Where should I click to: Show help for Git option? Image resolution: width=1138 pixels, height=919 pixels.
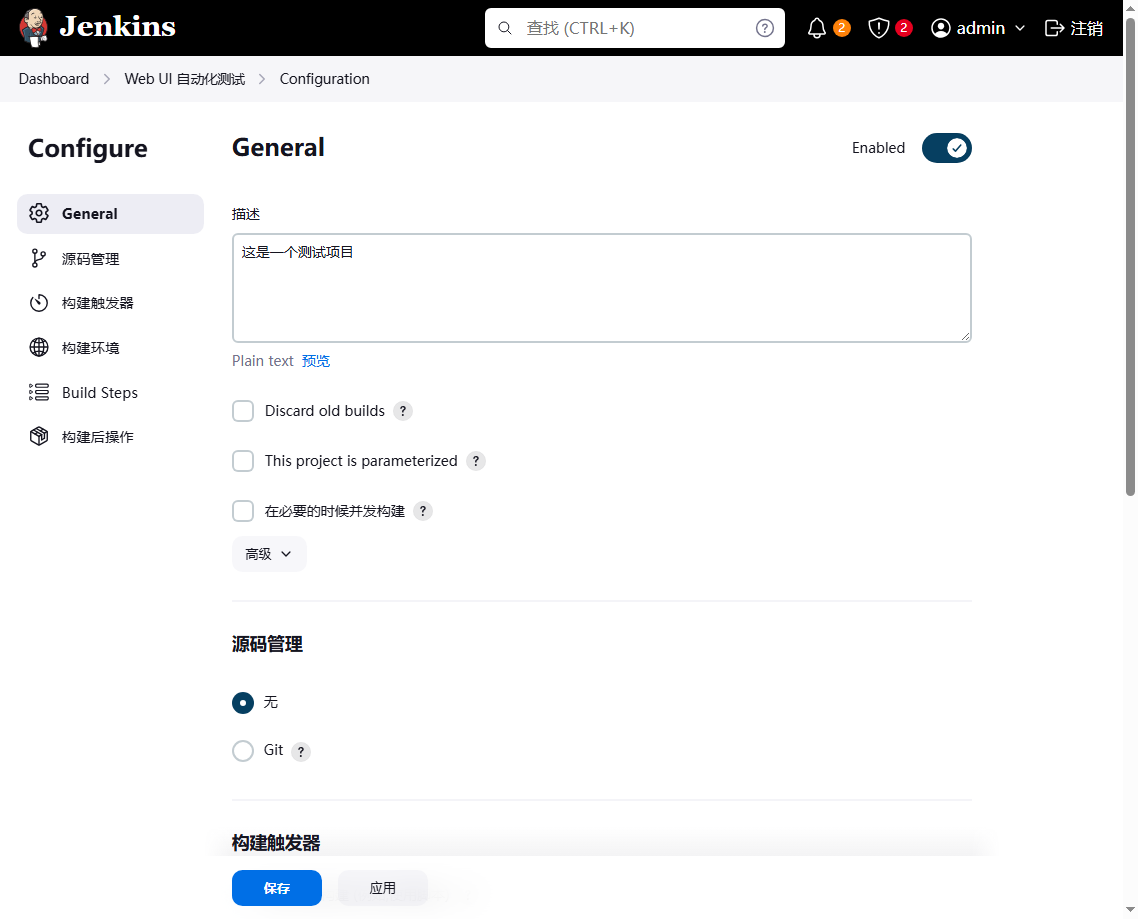point(300,752)
